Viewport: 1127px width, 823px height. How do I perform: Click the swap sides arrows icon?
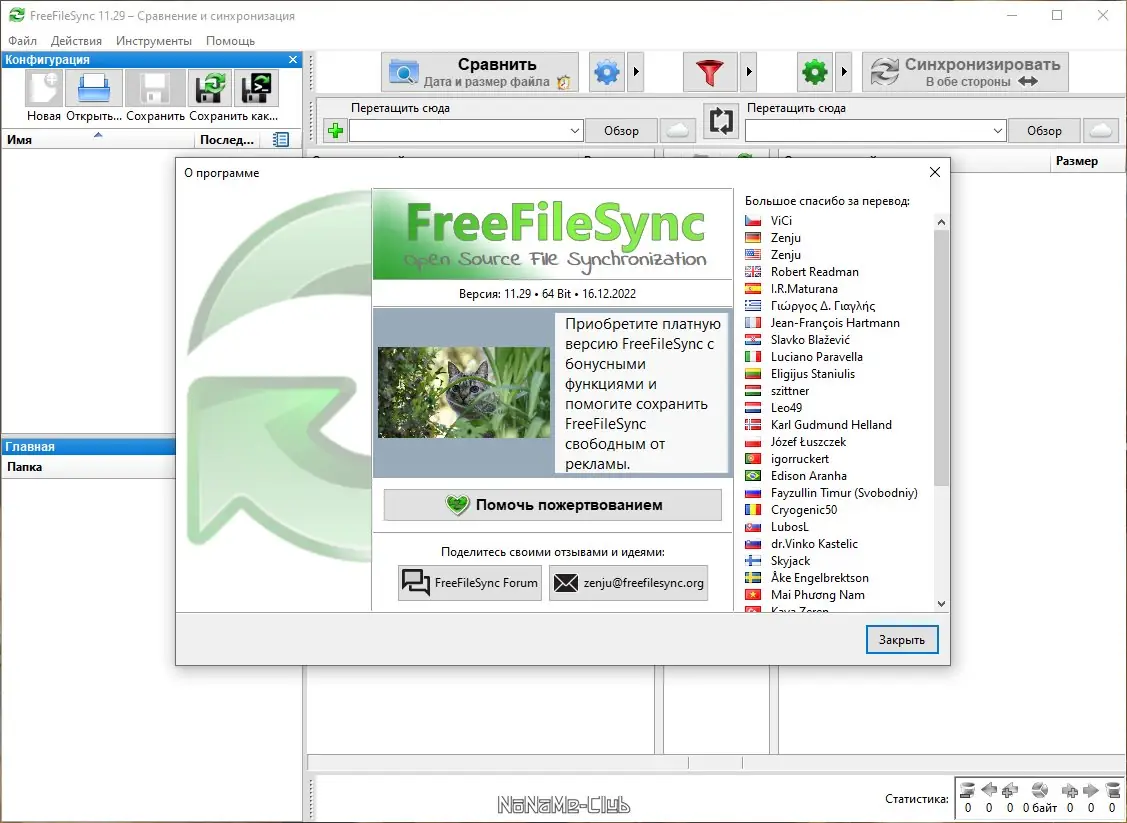pyautogui.click(x=721, y=121)
